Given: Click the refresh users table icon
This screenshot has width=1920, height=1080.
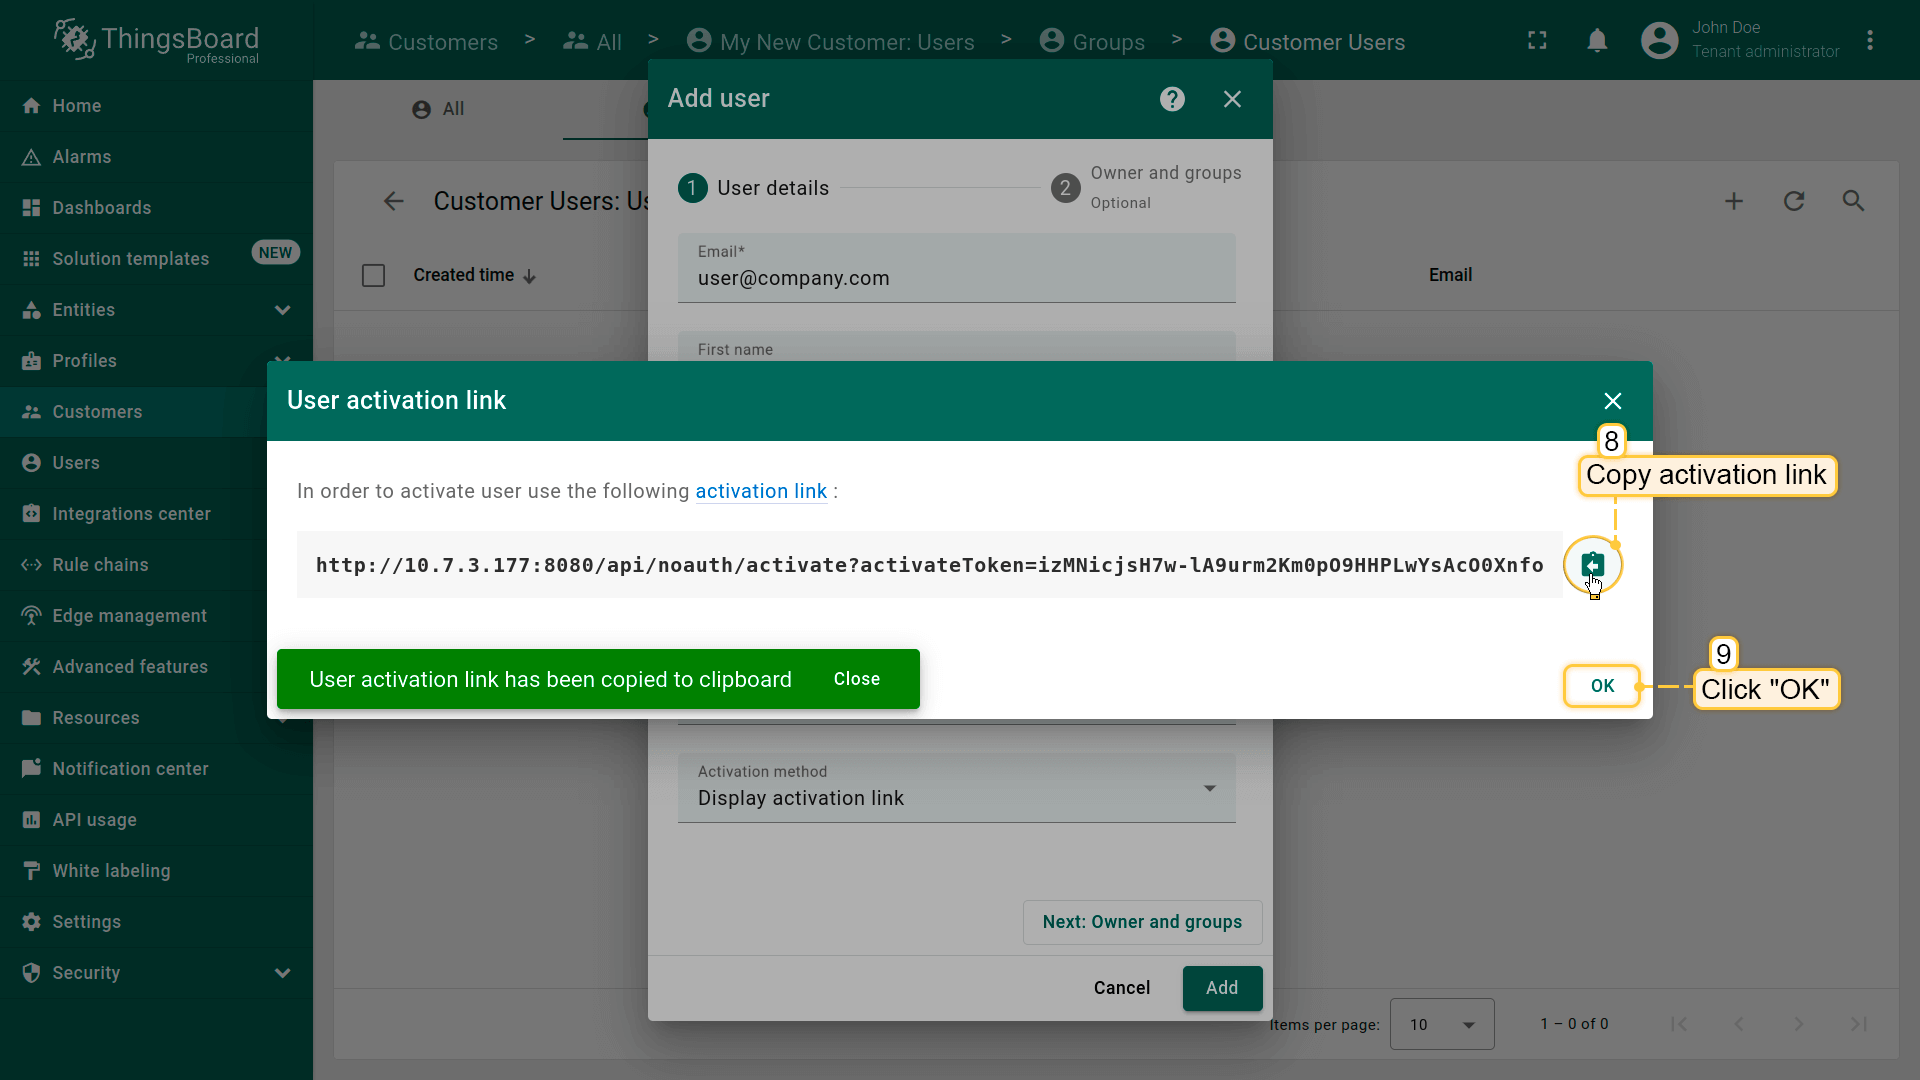Looking at the screenshot, I should click(x=1794, y=201).
